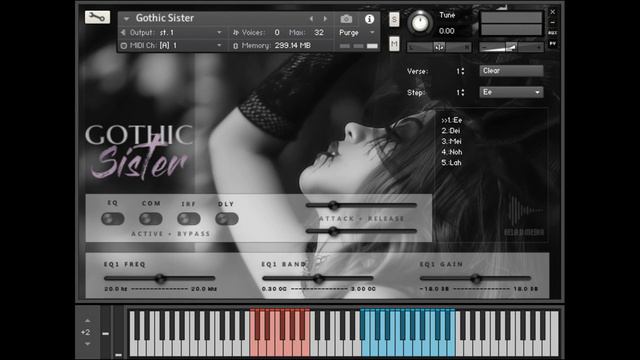Go to the previous instrument arrow

tap(311, 19)
